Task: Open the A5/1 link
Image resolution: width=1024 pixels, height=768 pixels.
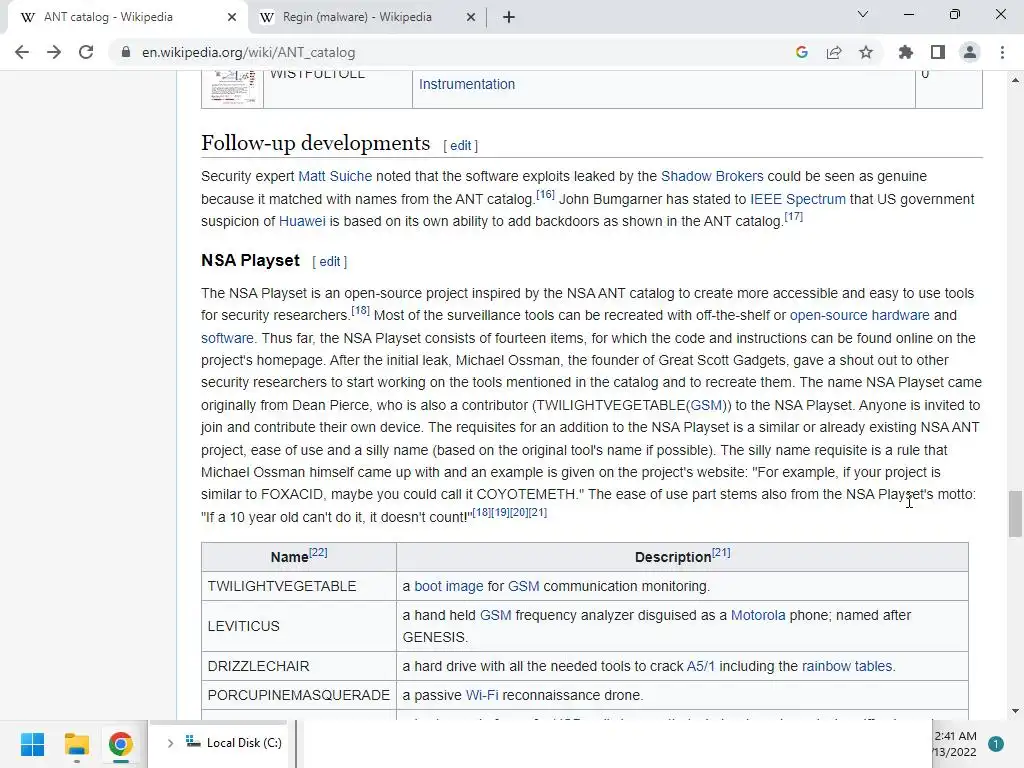Action: pyautogui.click(x=701, y=666)
